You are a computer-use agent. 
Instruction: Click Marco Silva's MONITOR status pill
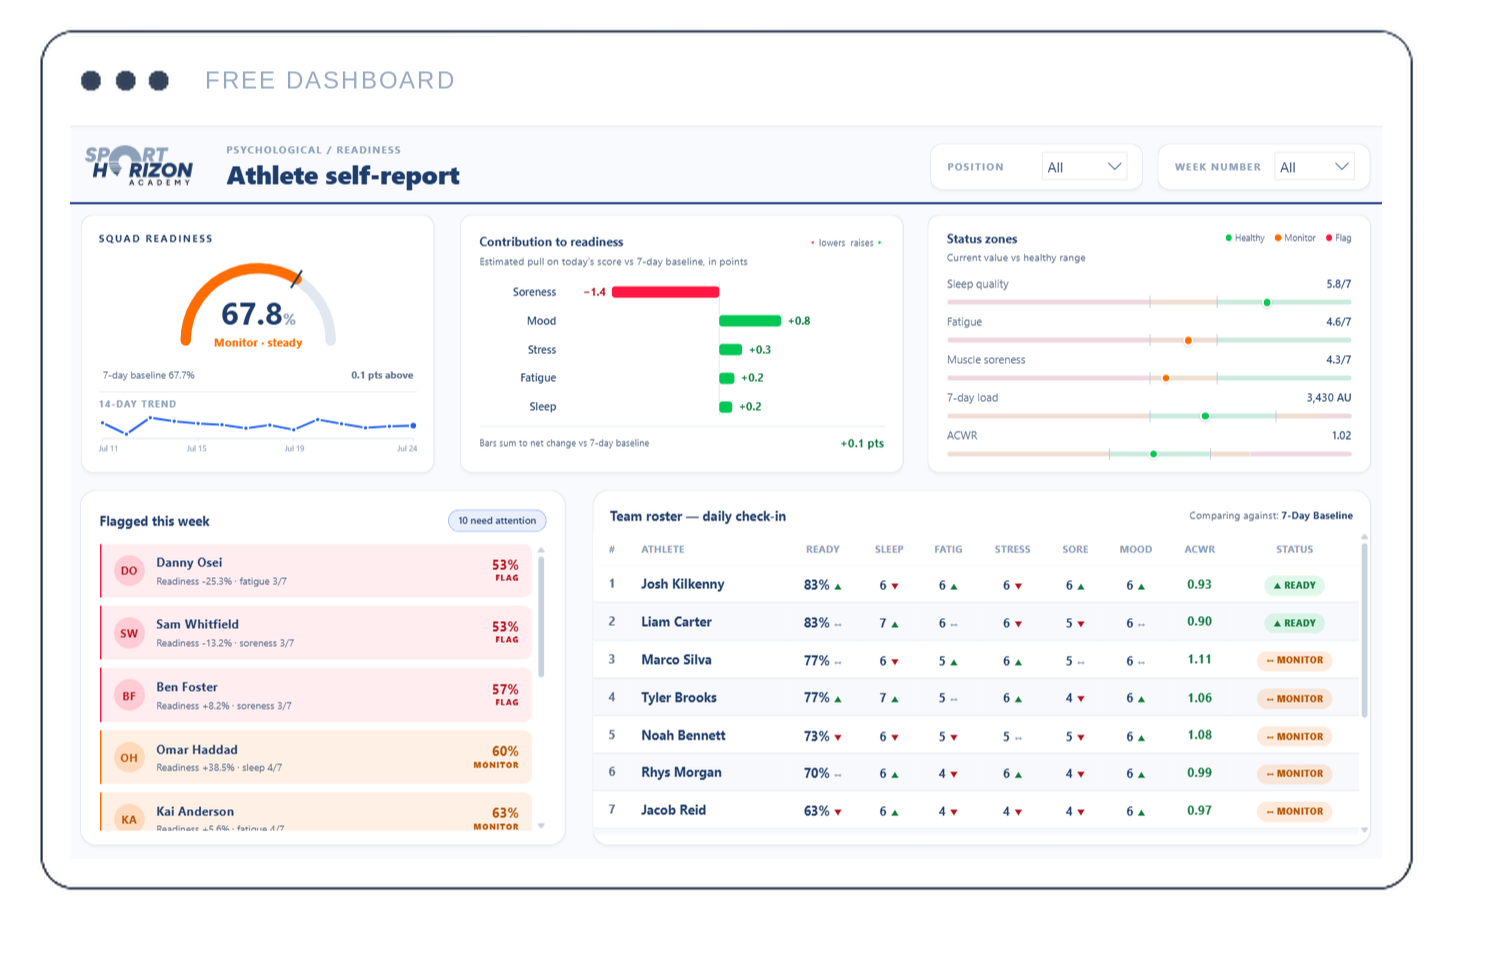pyautogui.click(x=1295, y=660)
